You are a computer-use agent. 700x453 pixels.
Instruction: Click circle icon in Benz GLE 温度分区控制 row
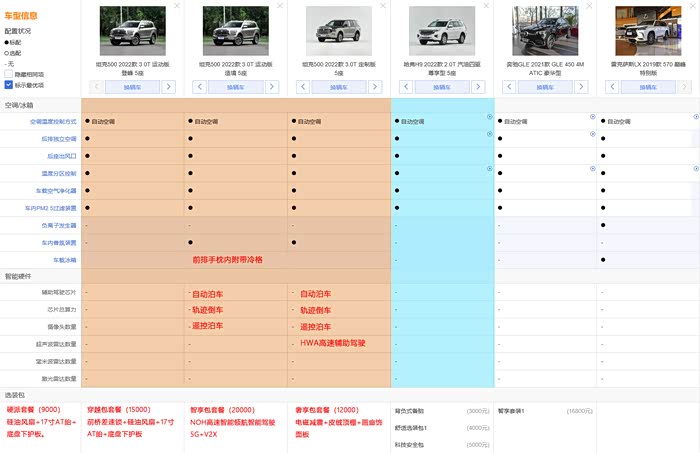click(593, 169)
